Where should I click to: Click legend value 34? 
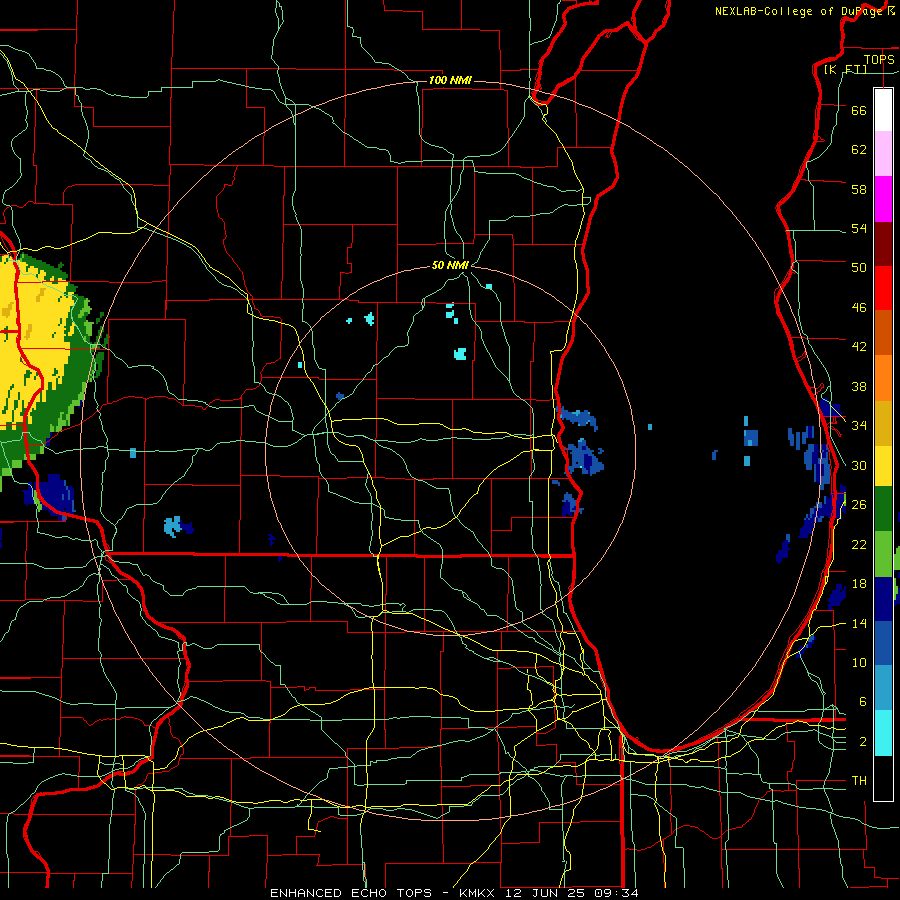(x=859, y=426)
